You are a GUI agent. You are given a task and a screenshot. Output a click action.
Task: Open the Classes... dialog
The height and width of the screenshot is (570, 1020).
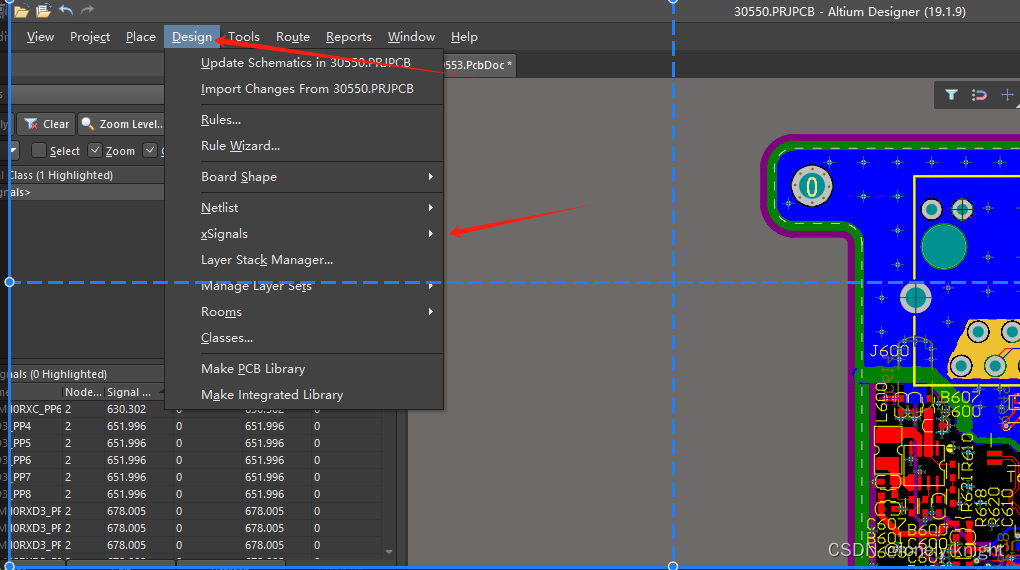click(x=304, y=338)
